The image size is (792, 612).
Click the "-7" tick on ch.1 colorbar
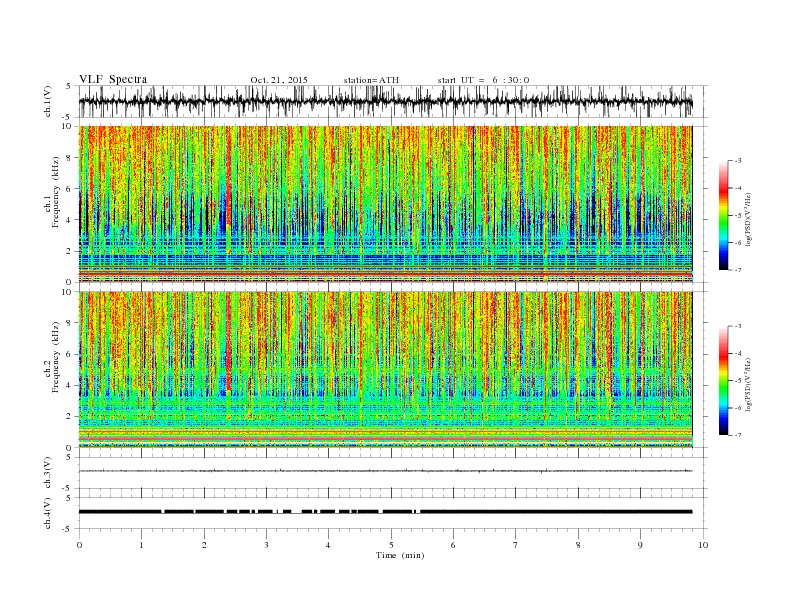pos(738,270)
